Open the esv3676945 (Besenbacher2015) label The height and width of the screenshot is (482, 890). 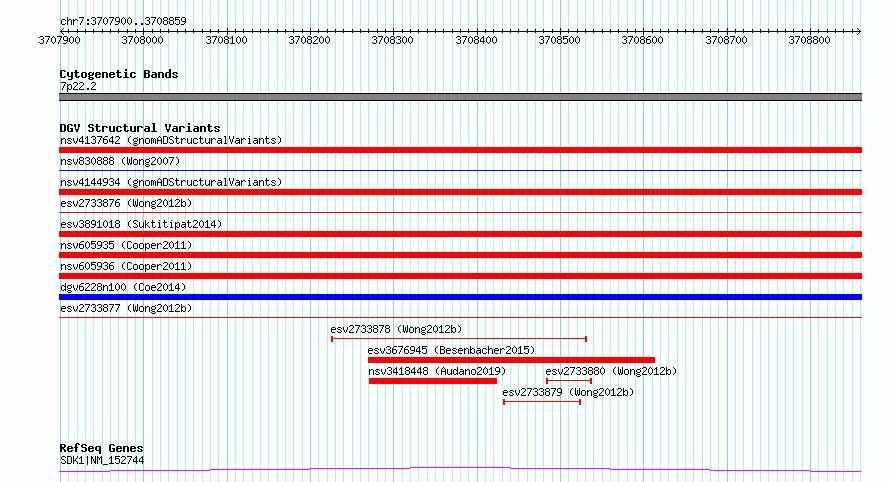pos(451,350)
